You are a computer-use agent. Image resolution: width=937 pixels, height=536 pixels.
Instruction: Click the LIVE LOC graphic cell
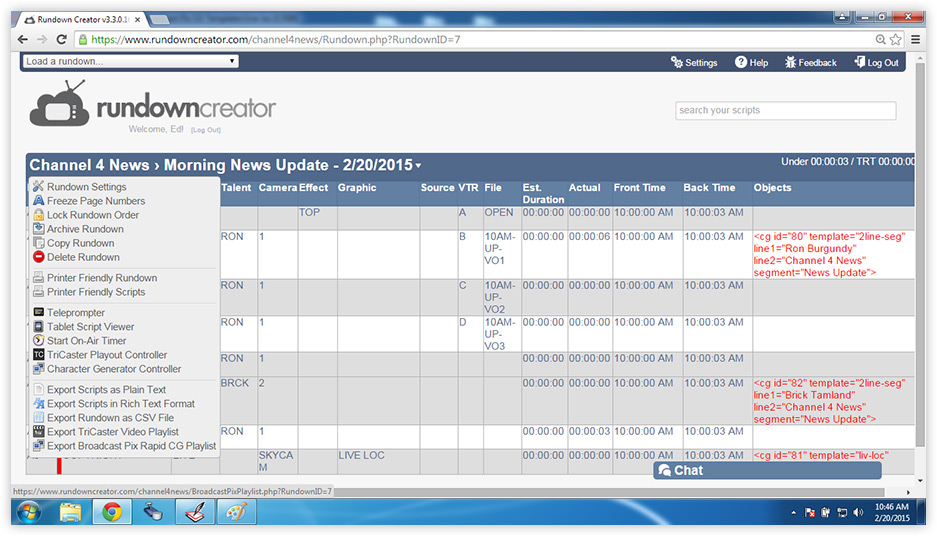point(378,461)
